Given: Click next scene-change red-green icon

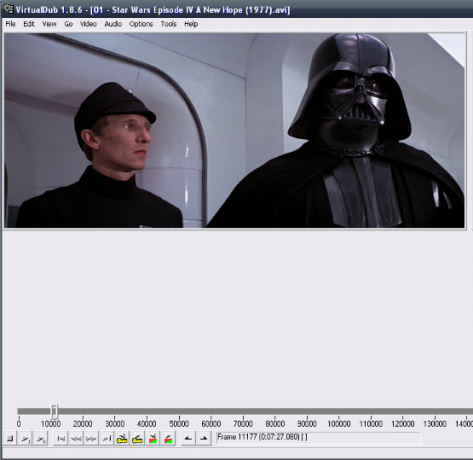Looking at the screenshot, I should (x=168, y=439).
